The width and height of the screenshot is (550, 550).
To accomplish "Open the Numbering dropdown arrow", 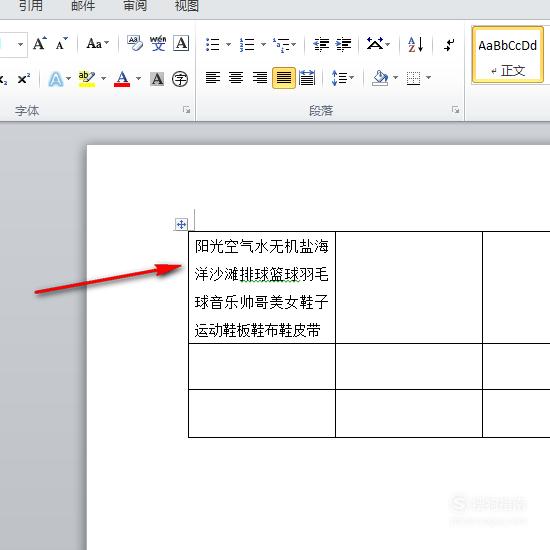I will click(x=263, y=45).
